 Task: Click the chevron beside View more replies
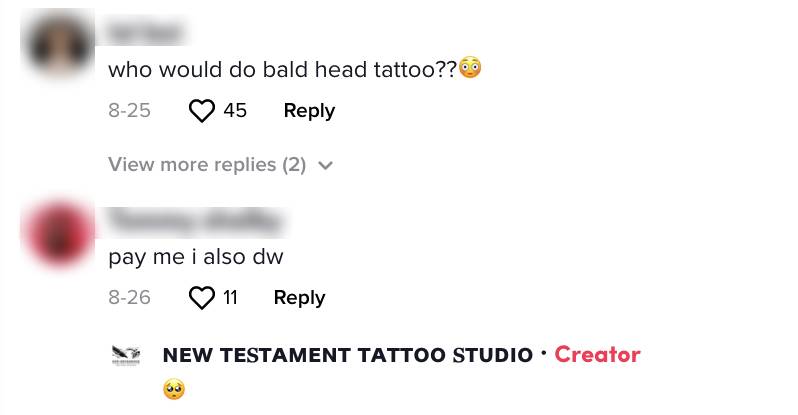[x=325, y=165]
